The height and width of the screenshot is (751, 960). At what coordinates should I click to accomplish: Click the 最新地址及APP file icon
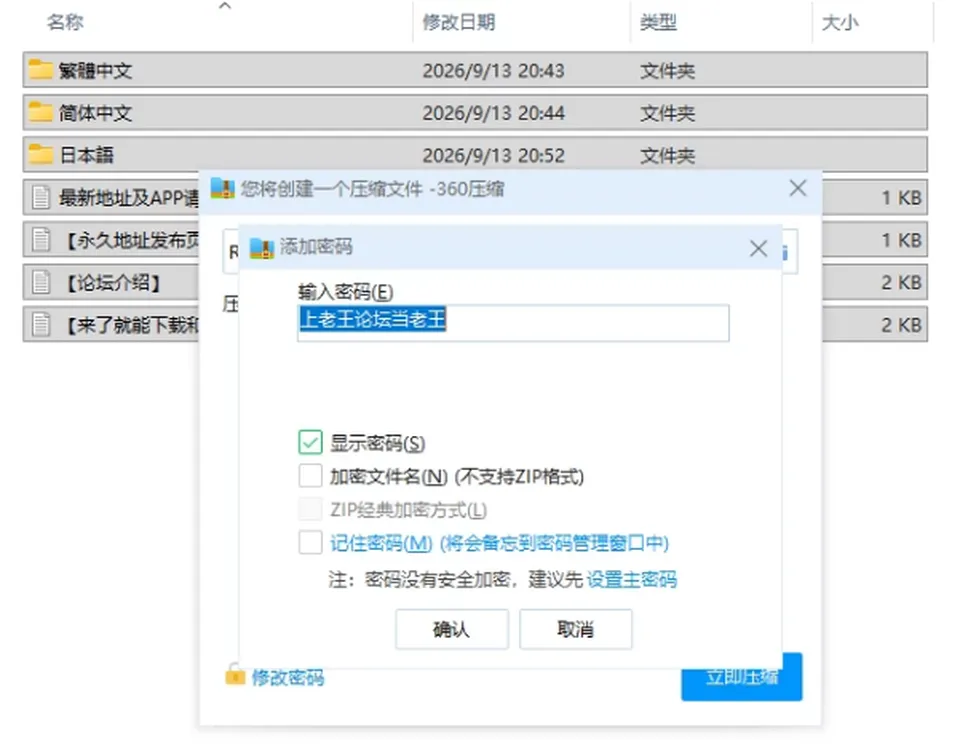(x=41, y=197)
